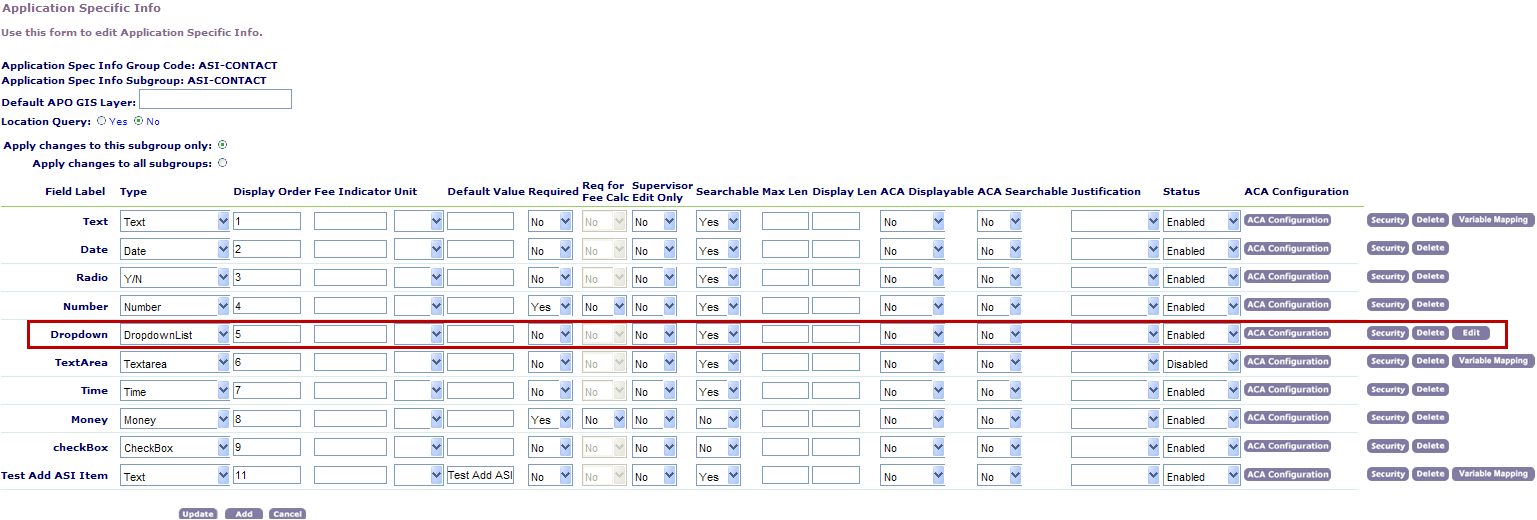Click Default Value field for Test Add ASI Item
The width and height of the screenshot is (1537, 520).
click(480, 476)
